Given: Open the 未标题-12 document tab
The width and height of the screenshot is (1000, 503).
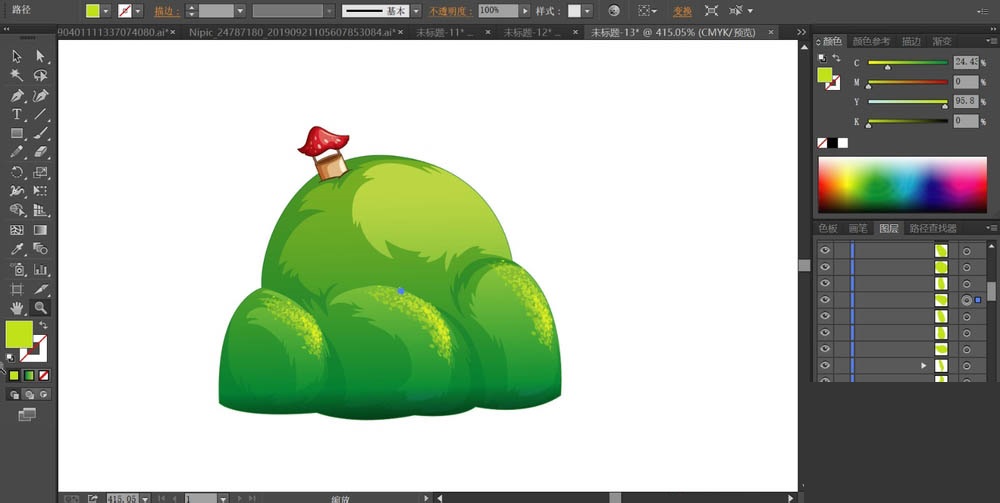Looking at the screenshot, I should pyautogui.click(x=534, y=32).
